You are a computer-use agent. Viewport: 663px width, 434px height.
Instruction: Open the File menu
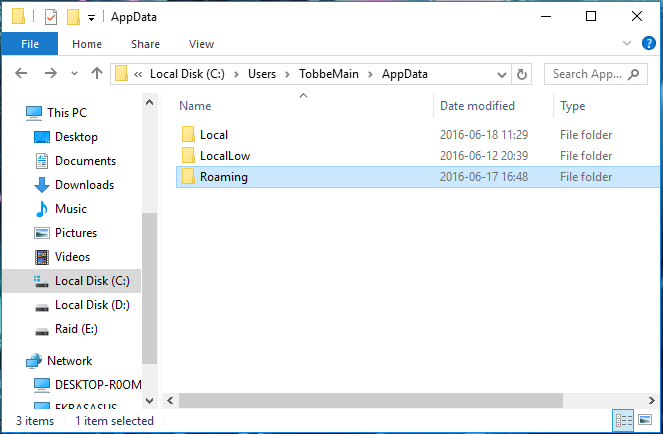pos(30,44)
